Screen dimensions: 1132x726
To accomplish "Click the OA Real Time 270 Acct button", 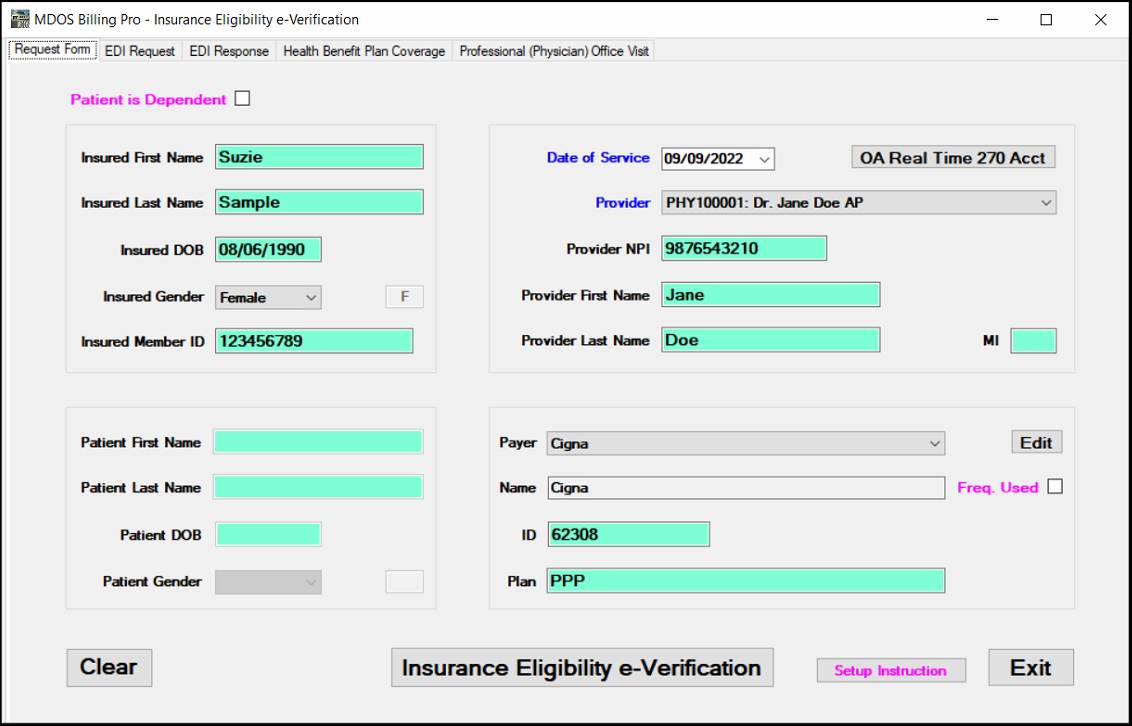I will click(x=951, y=157).
